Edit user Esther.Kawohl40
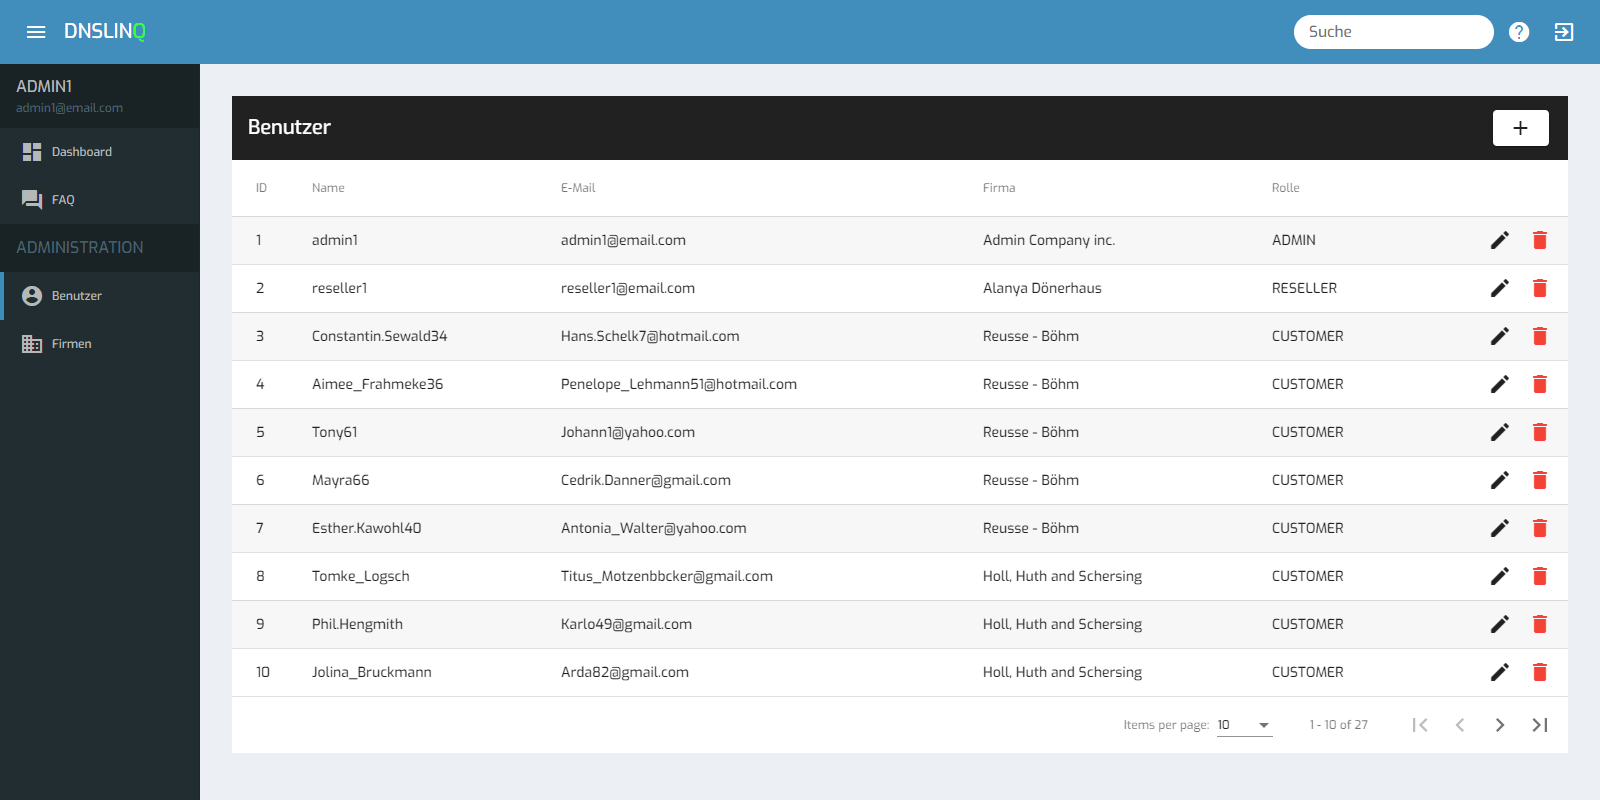 click(x=1500, y=528)
